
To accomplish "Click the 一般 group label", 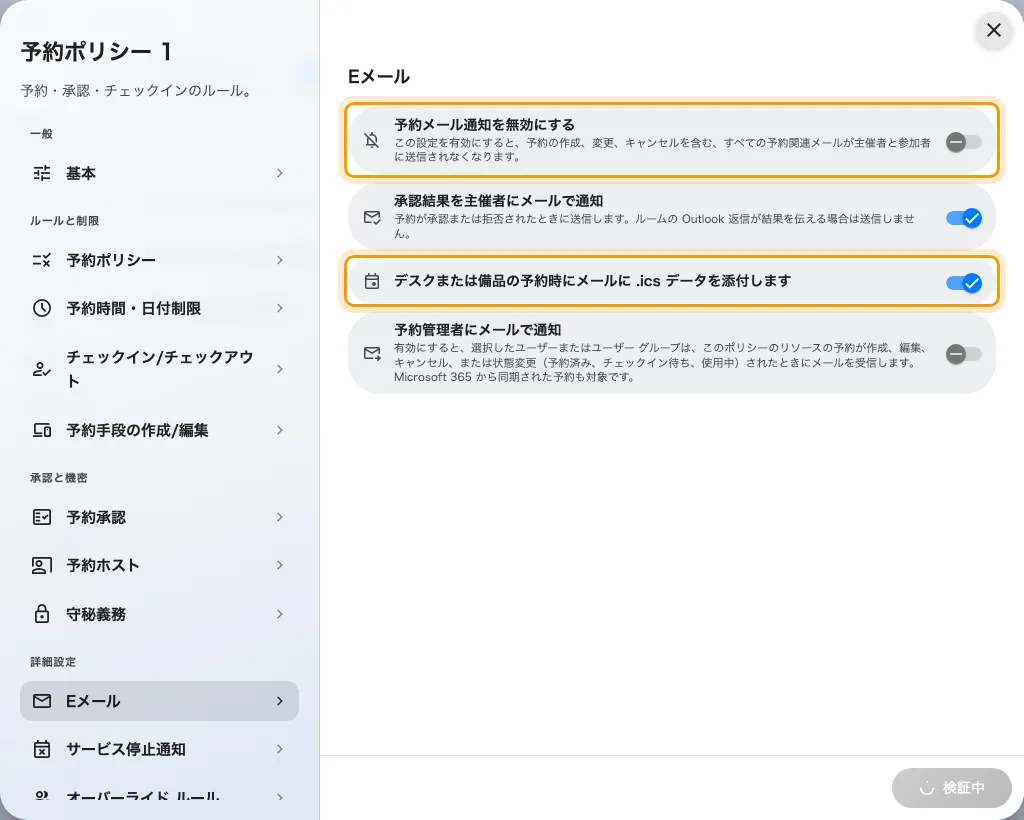I will [x=41, y=134].
